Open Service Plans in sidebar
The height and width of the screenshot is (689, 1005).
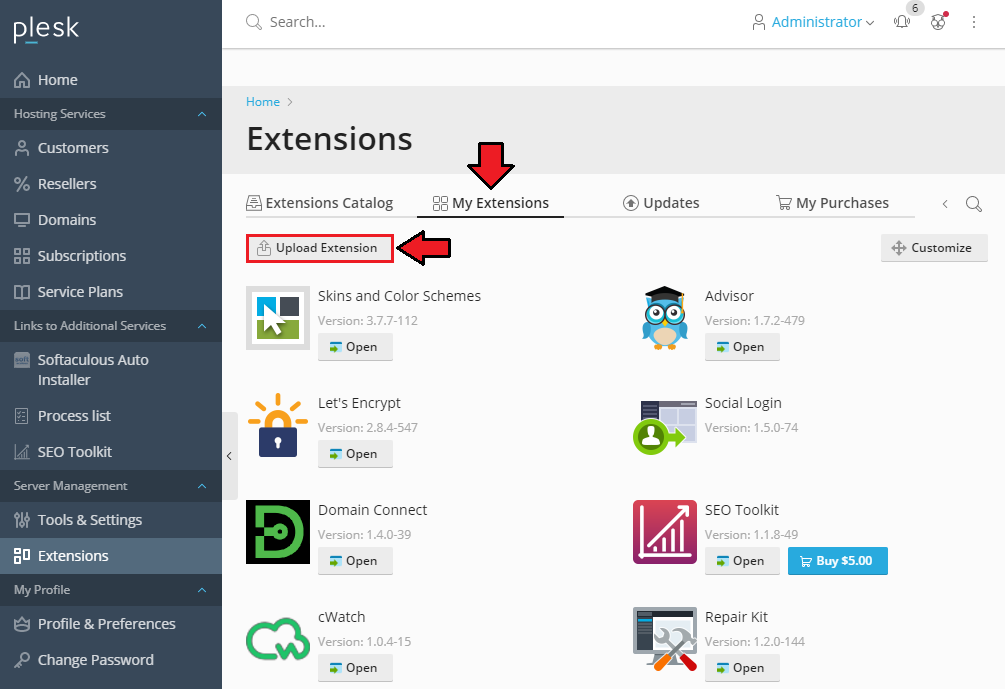(x=111, y=292)
